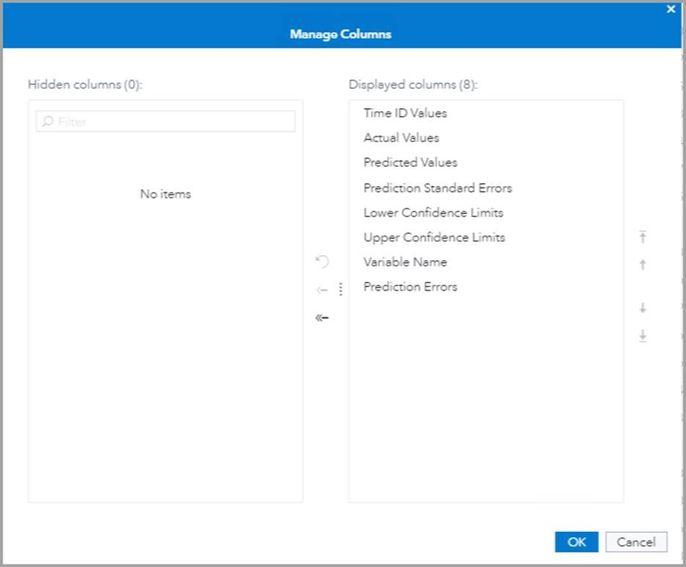This screenshot has width=686, height=567.
Task: Select Variable Name column item
Action: point(405,262)
